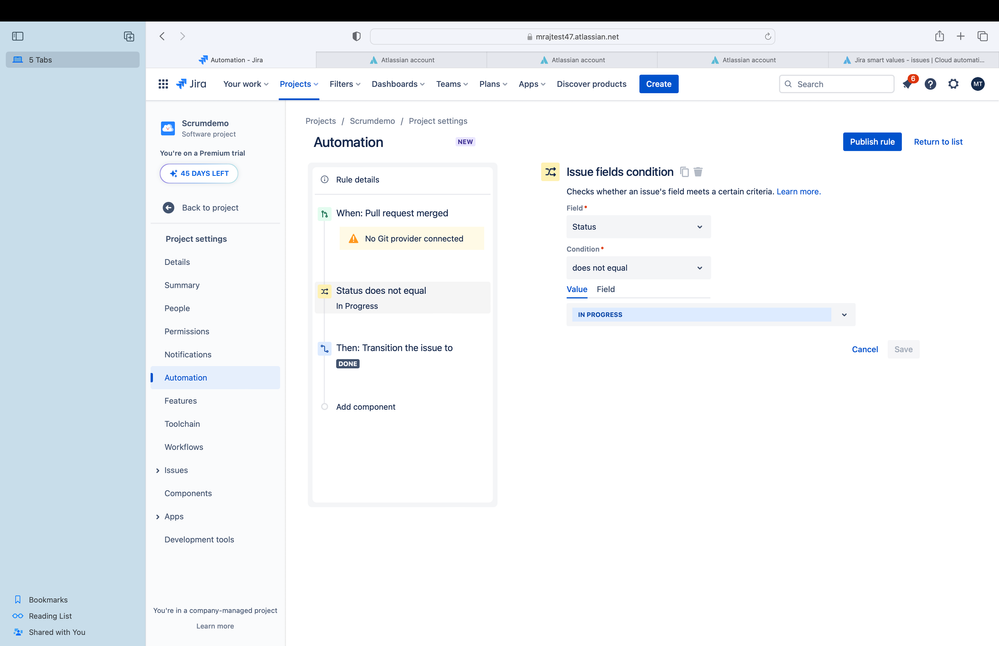Click the Back to project arrow icon
The image size is (999, 646).
click(168, 208)
